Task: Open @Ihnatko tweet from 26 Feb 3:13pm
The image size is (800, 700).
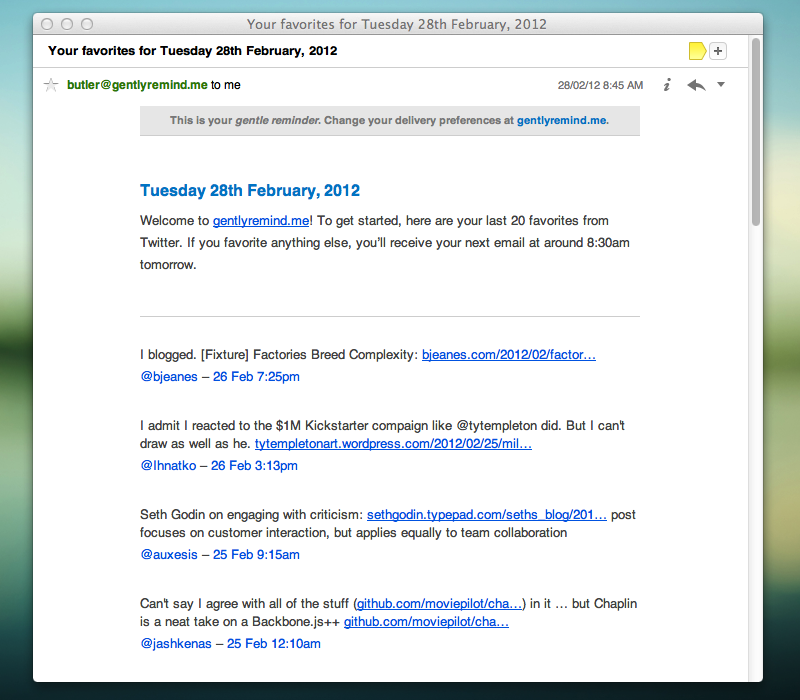Action: [x=218, y=466]
